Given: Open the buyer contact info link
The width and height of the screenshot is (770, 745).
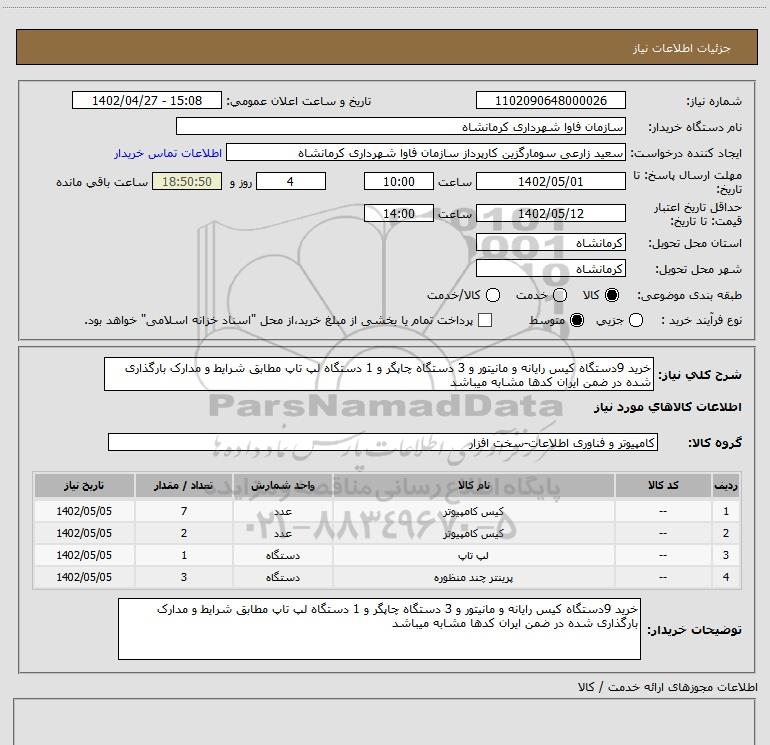Looking at the screenshot, I should pyautogui.click(x=168, y=153).
